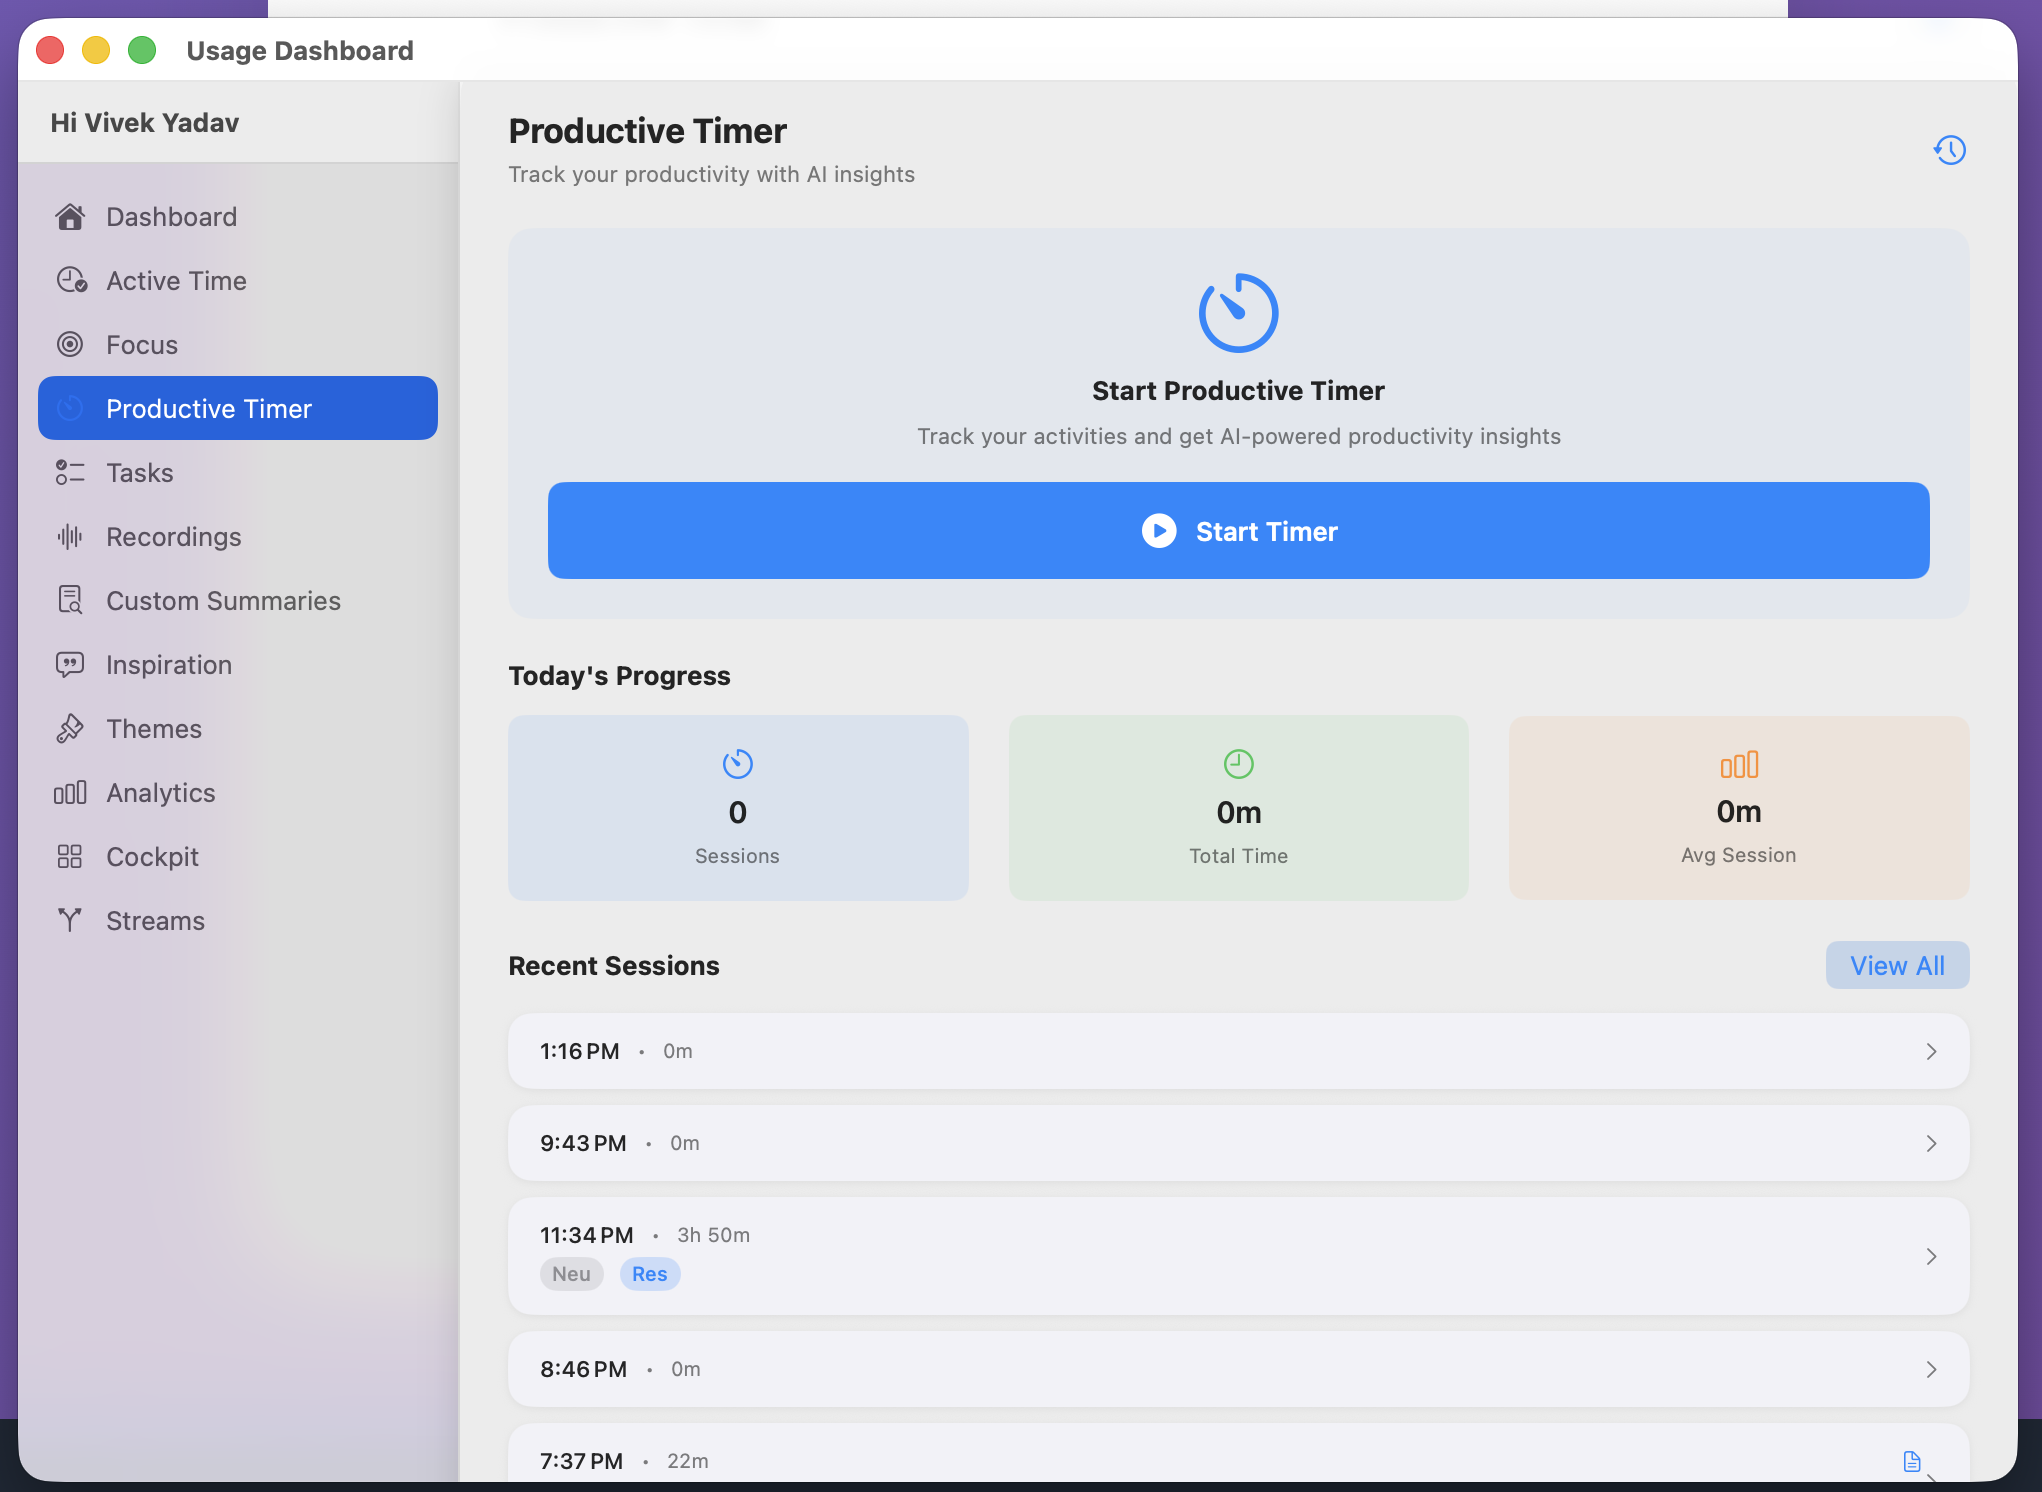
Task: Open Analytics via the bar chart icon
Action: click(x=70, y=792)
